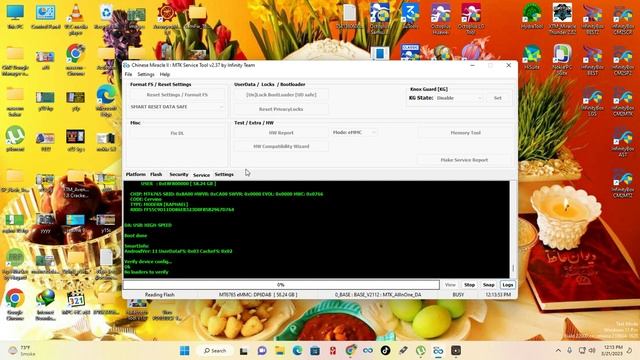Click the Windows Start button
This screenshot has width=640, height=360.
click(184, 351)
